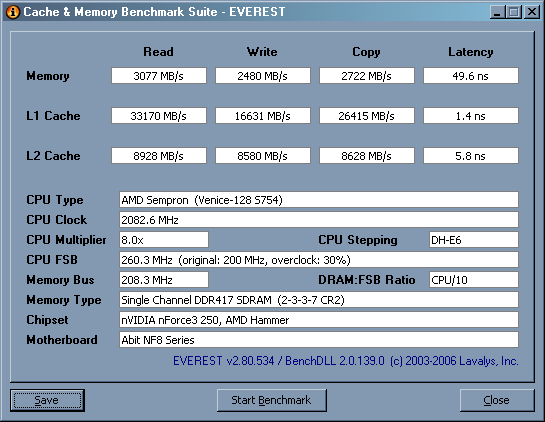545x422 pixels.
Task: Click the L2 Cache Latency value 5.8 ns
Action: [x=471, y=156]
